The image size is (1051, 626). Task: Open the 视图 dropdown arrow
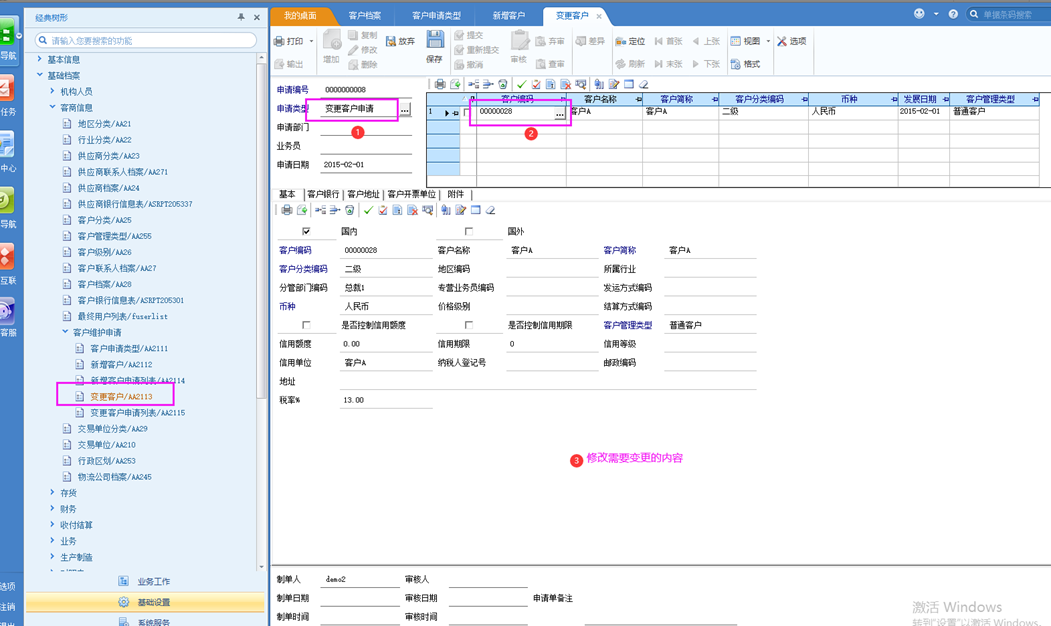(768, 42)
